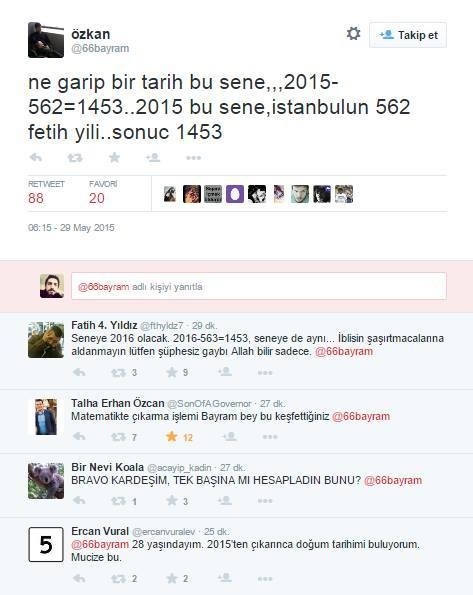The image size is (473, 595).
Task: Open the @SonOfAGovernor profile handle
Action: pyautogui.click(x=209, y=403)
